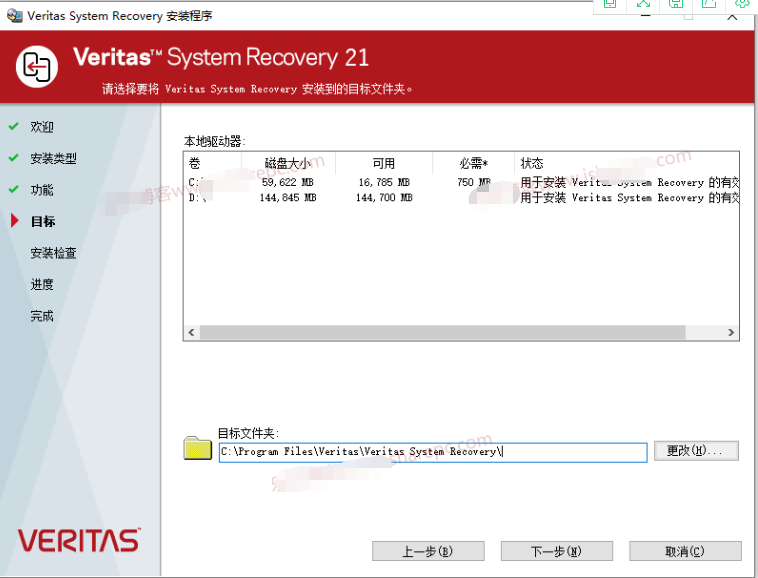Click the yellow folder icon by 目标文件夹
The height and width of the screenshot is (578, 758).
tap(197, 448)
